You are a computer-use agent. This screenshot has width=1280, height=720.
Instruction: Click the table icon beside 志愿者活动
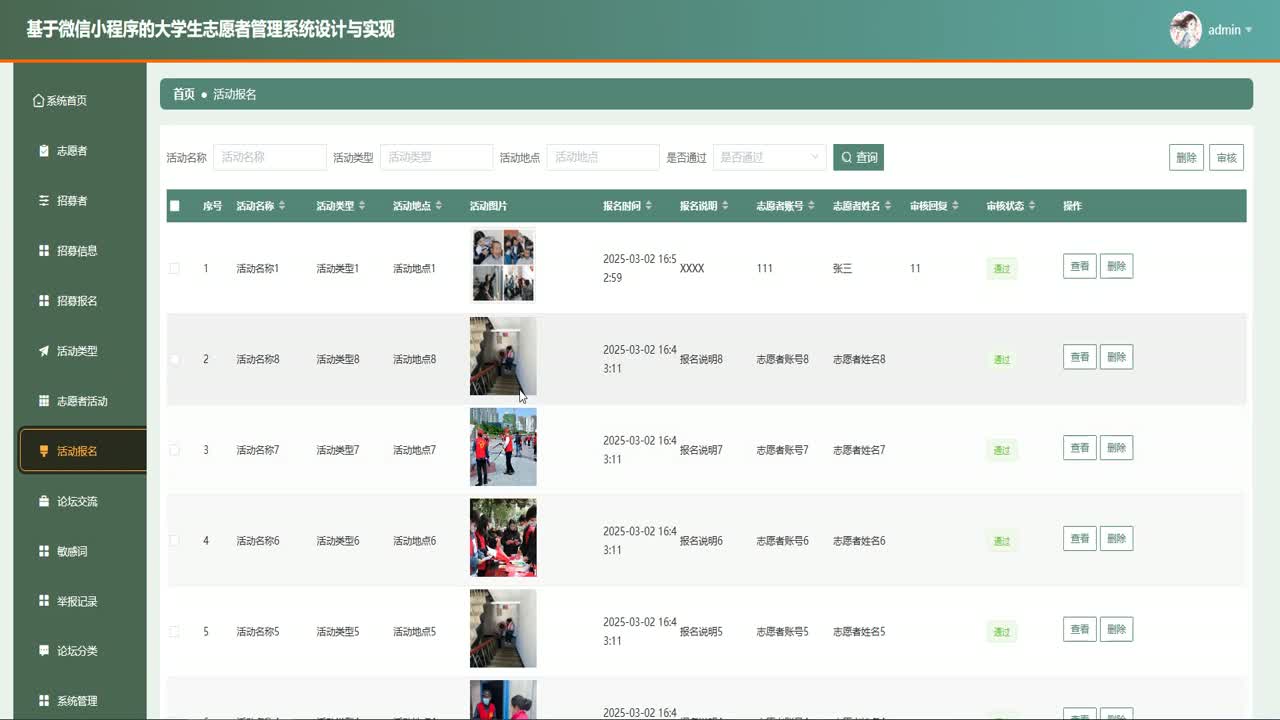pyautogui.click(x=44, y=401)
